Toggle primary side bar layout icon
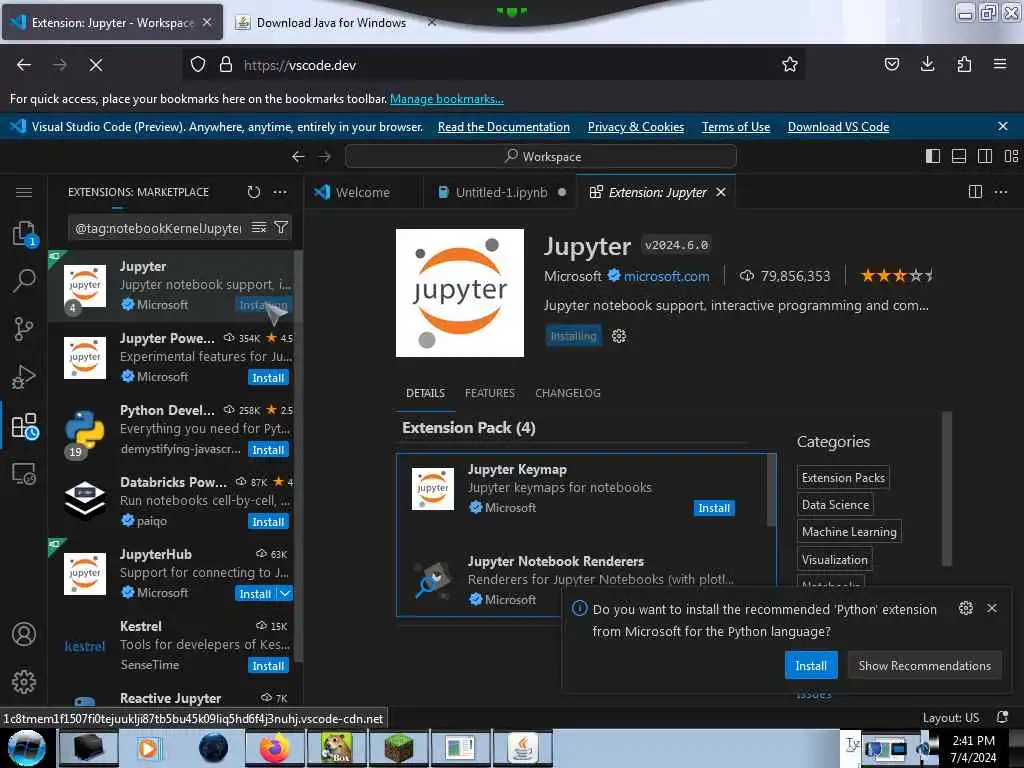The image size is (1024, 768). [933, 156]
